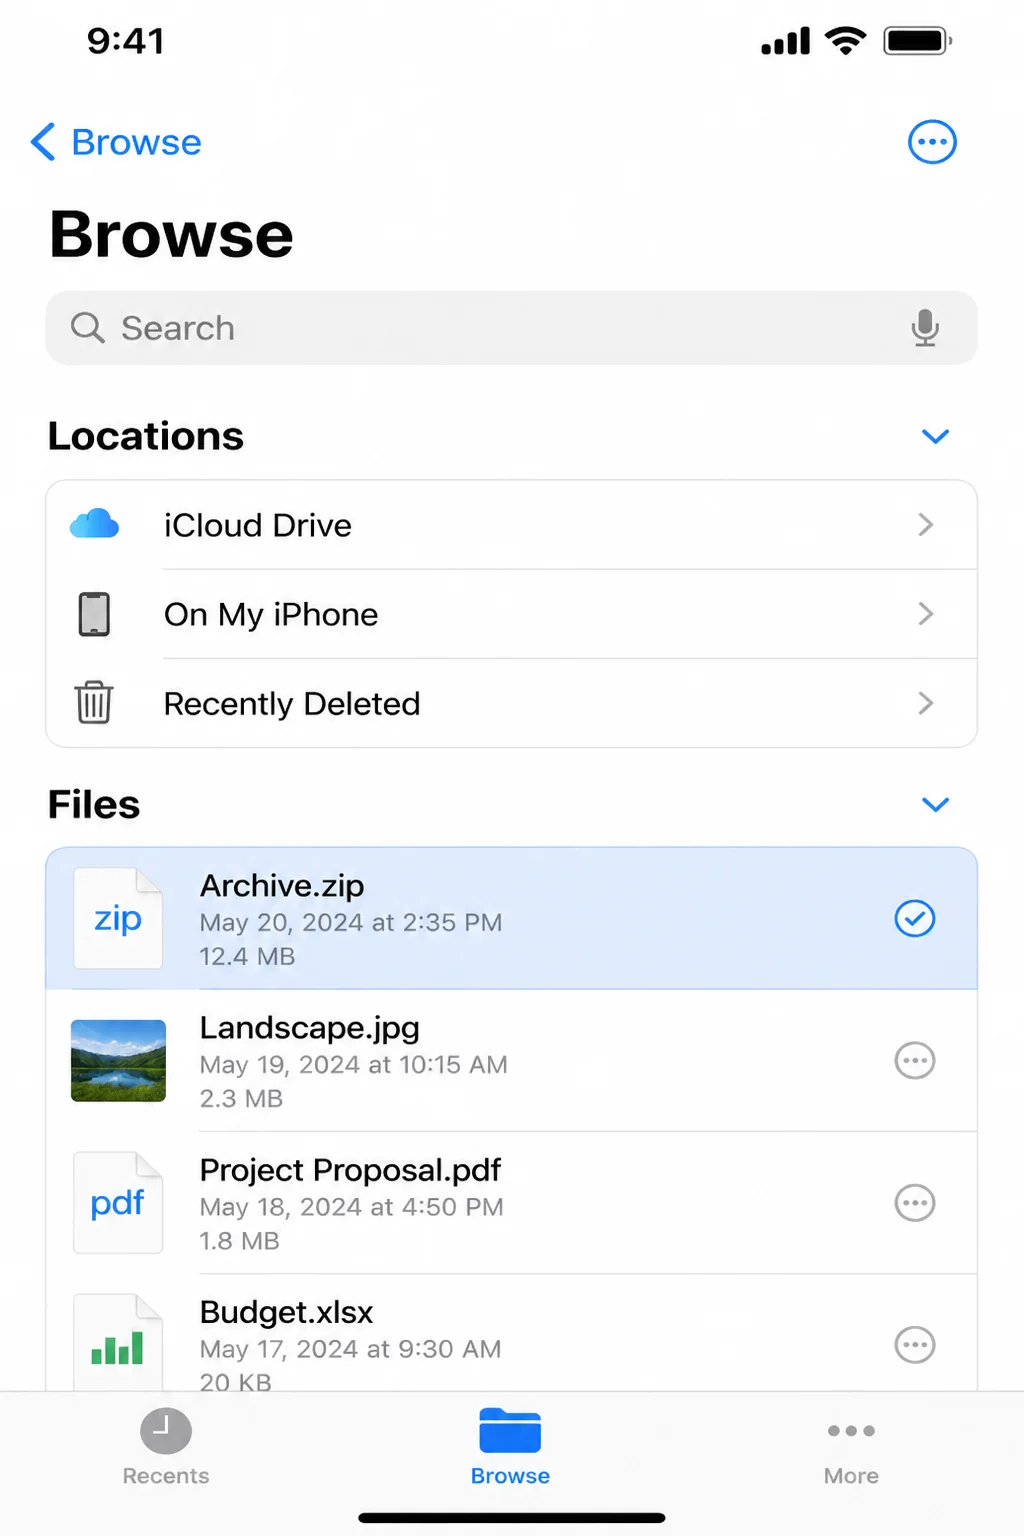Viewport: 1024px width, 1536px height.
Task: Open the Budget.xlsx file name
Action: [286, 1312]
